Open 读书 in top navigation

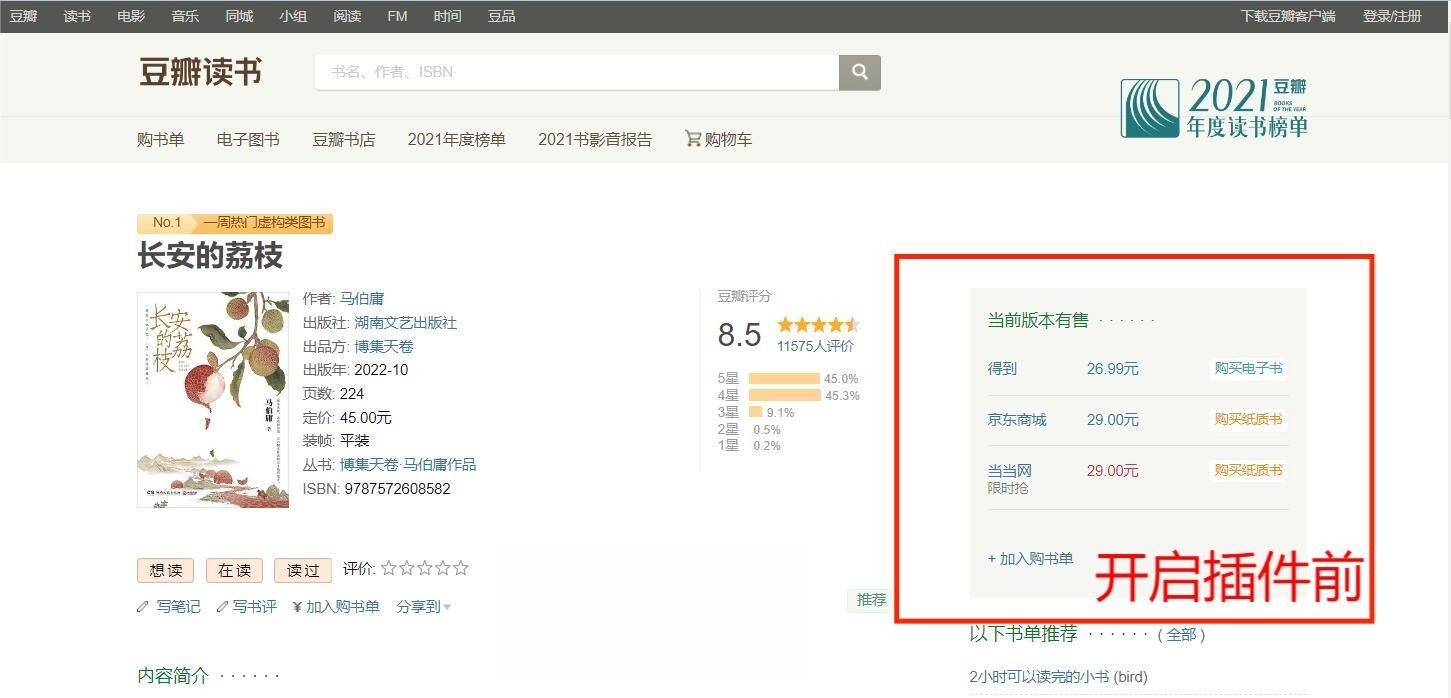(x=77, y=16)
